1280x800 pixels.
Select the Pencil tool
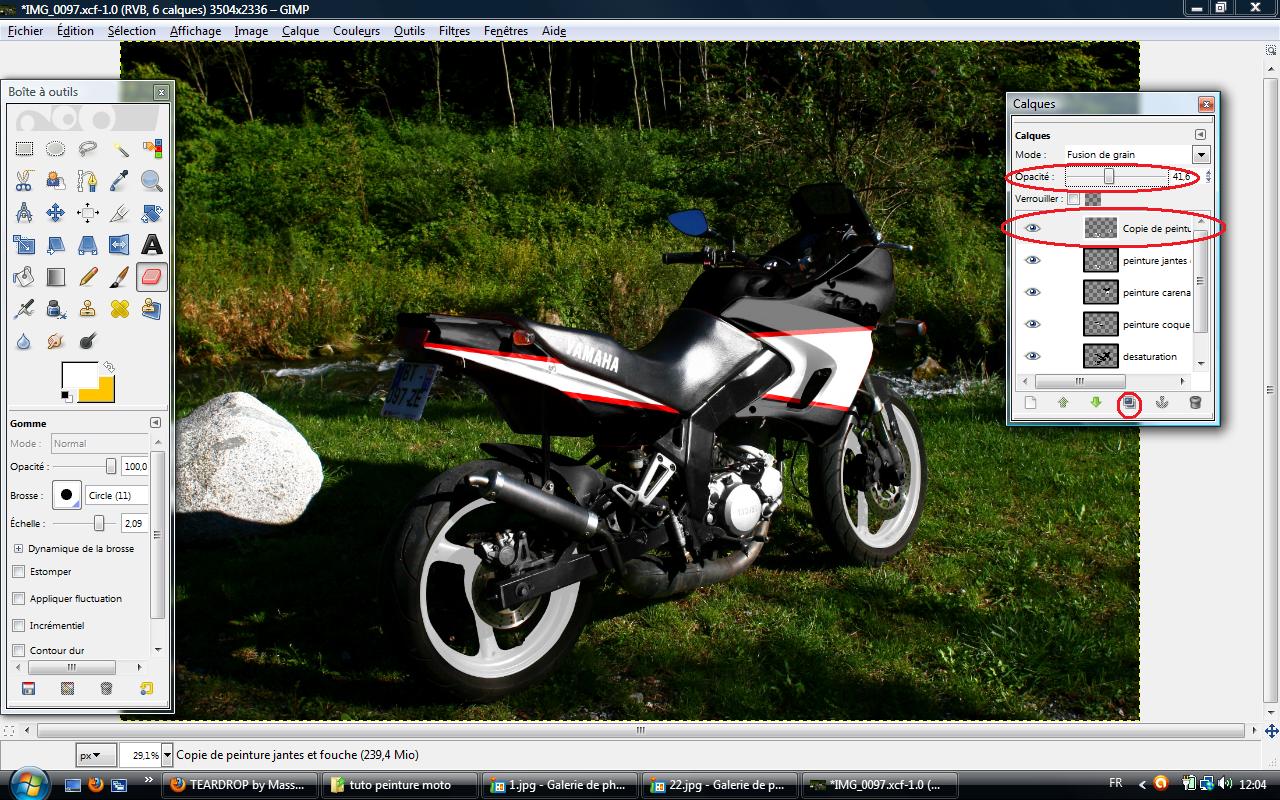[88, 277]
